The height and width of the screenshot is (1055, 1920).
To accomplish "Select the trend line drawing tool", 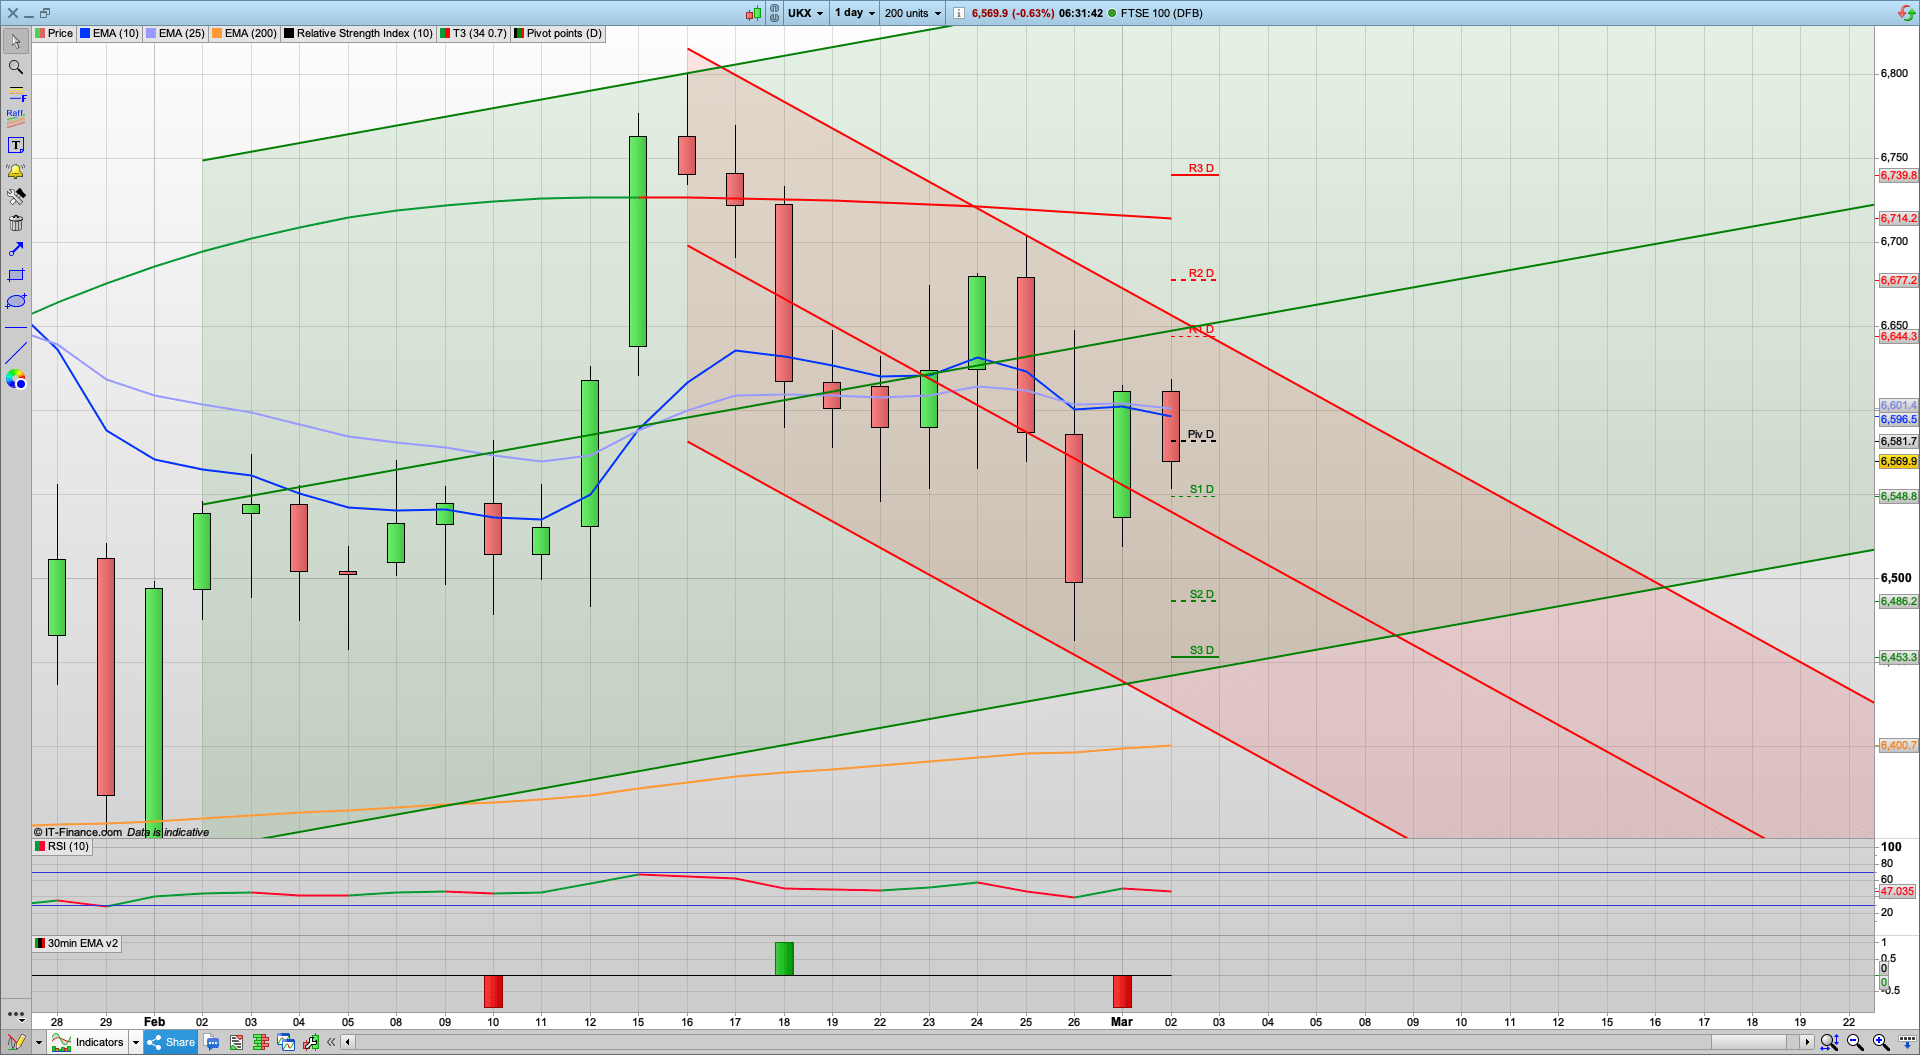I will pyautogui.click(x=15, y=352).
